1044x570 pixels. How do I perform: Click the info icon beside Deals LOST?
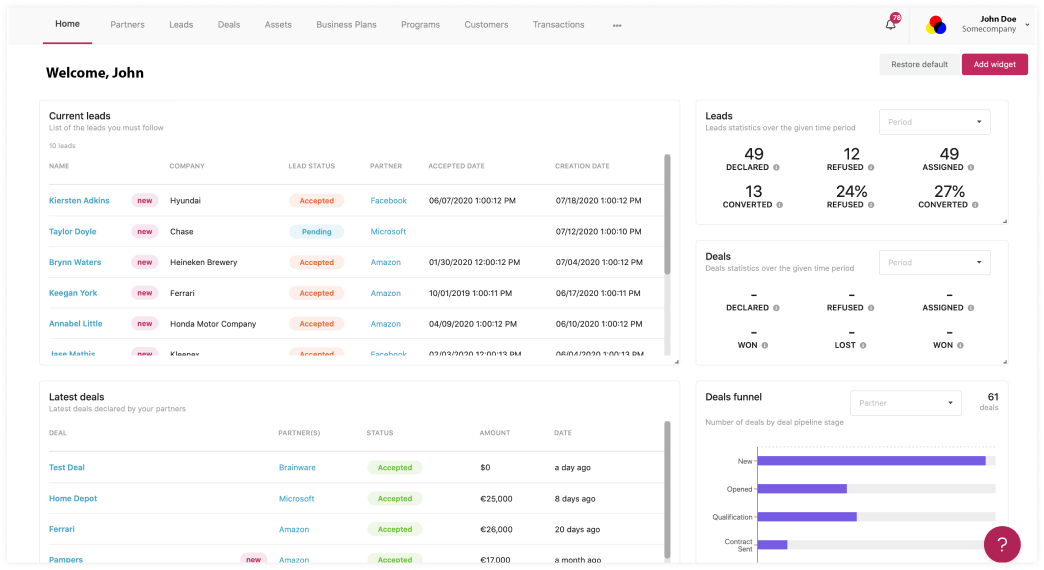point(863,346)
